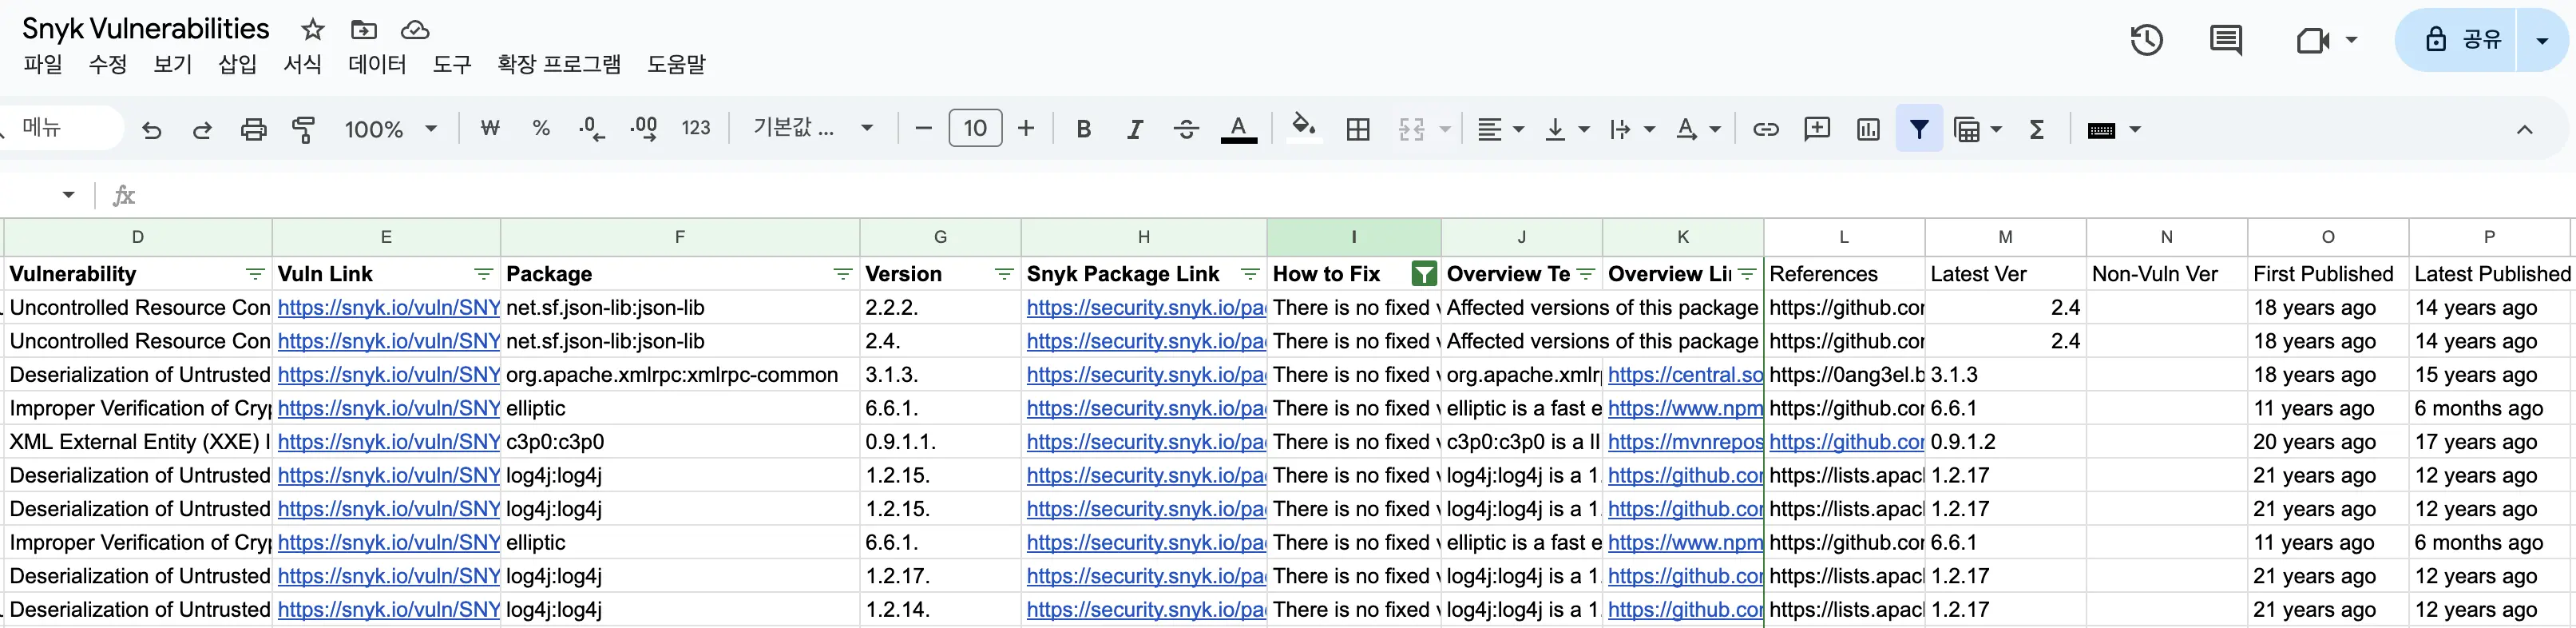
Task: Open the functions sigma menu
Action: coord(2037,129)
